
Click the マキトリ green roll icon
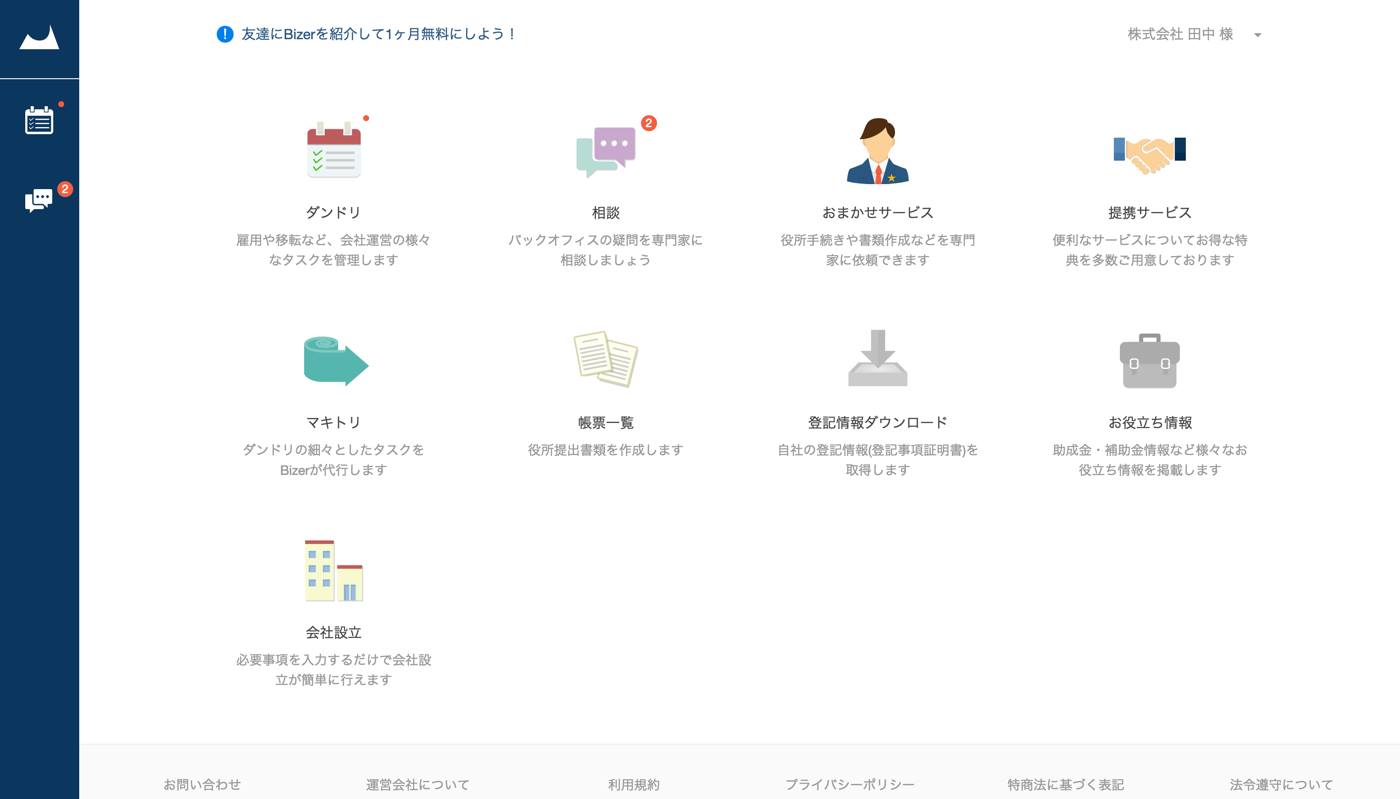point(334,360)
